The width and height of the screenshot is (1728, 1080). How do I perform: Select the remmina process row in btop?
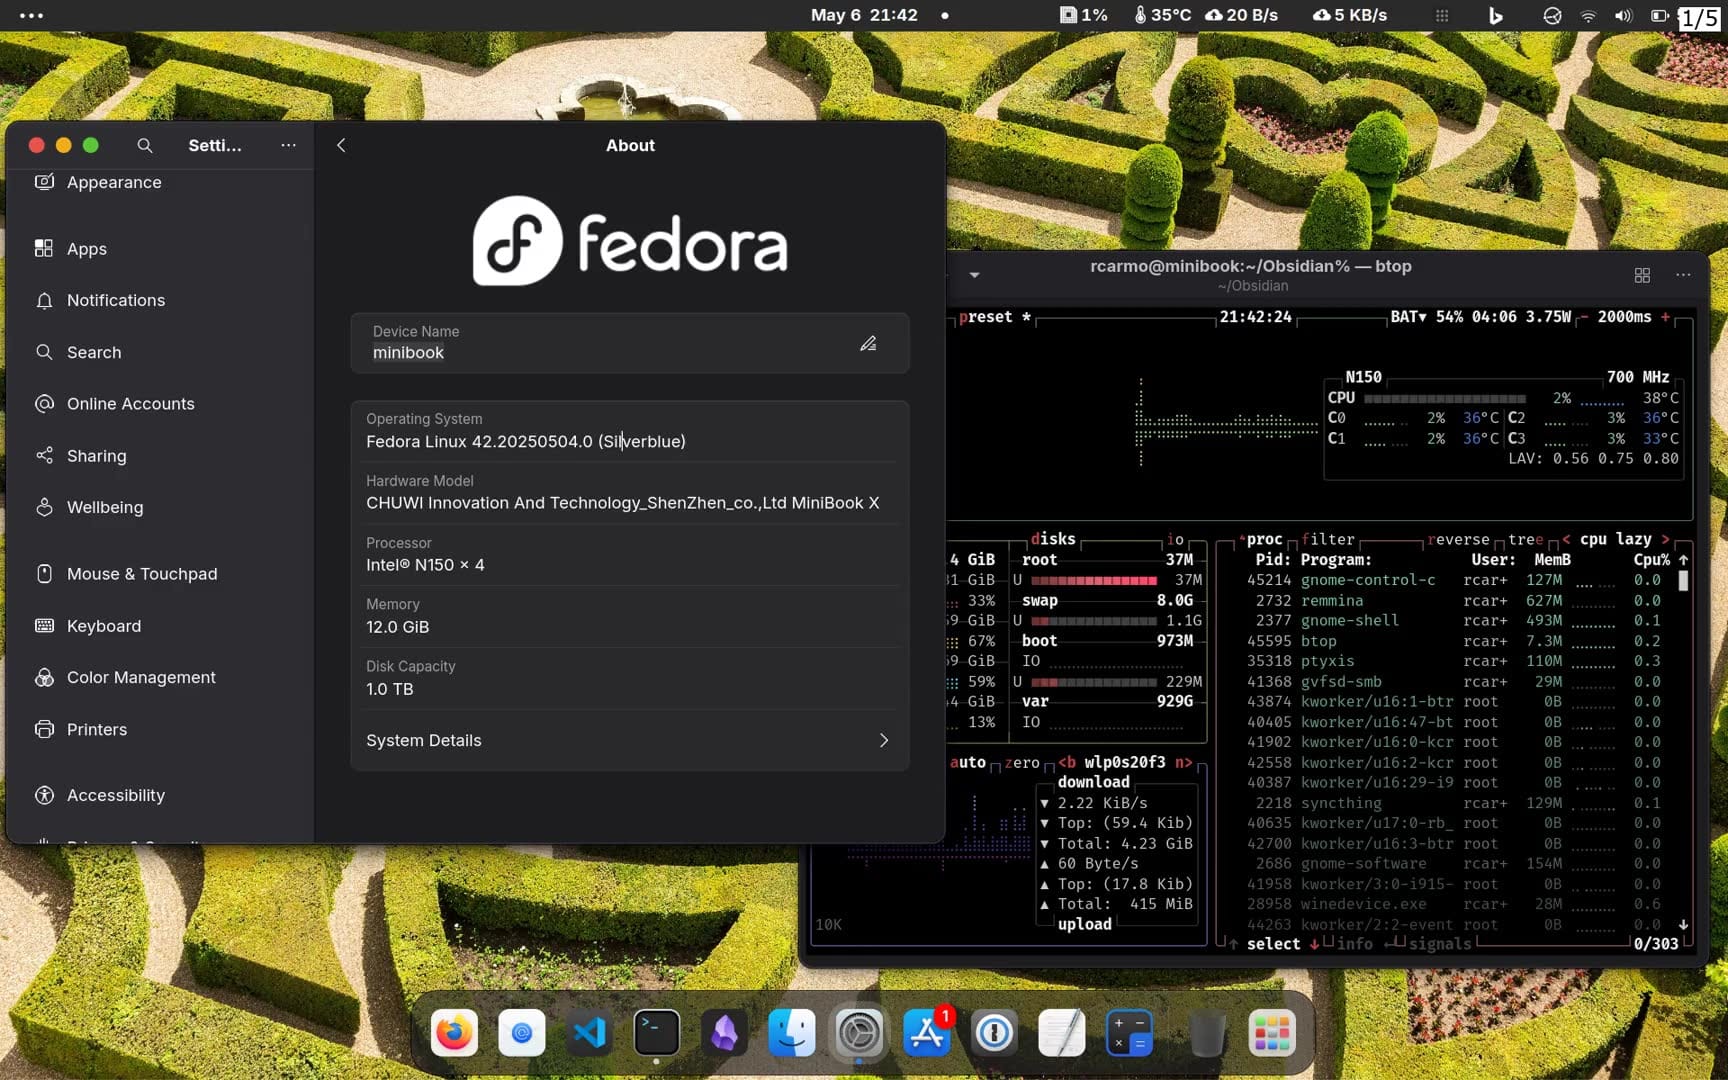(x=1454, y=600)
